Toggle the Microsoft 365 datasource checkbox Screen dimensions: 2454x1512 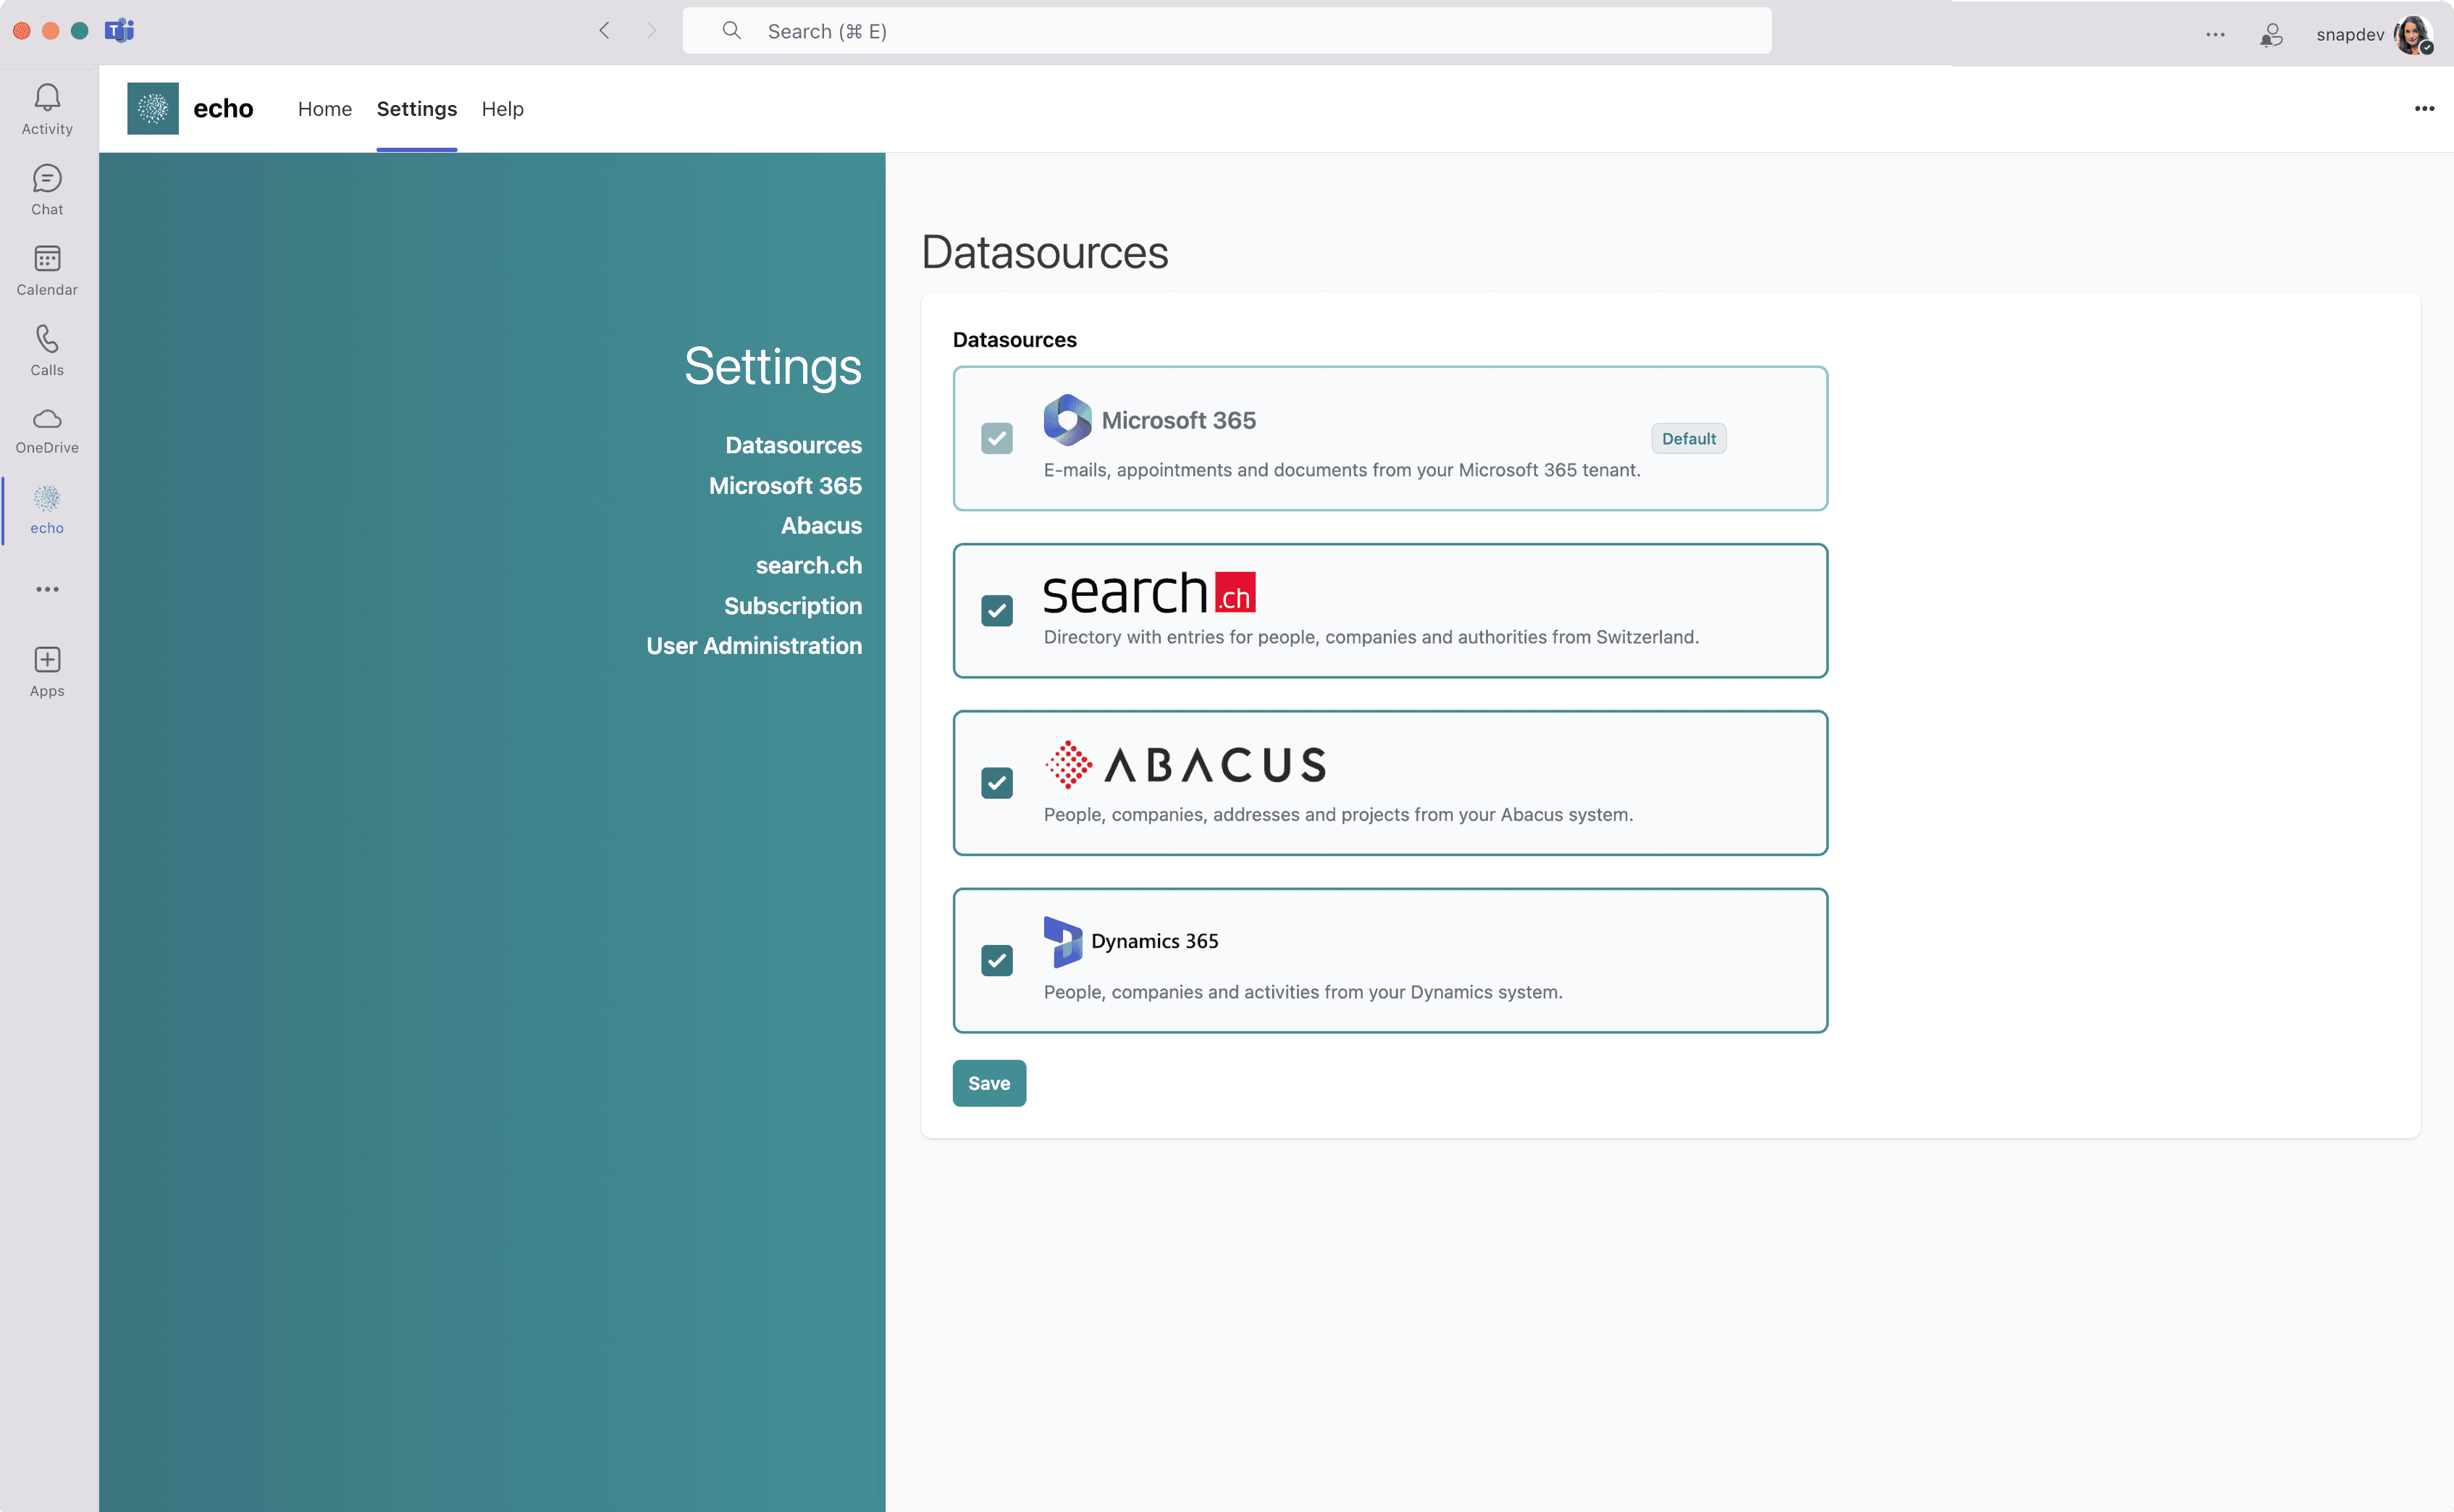[996, 438]
